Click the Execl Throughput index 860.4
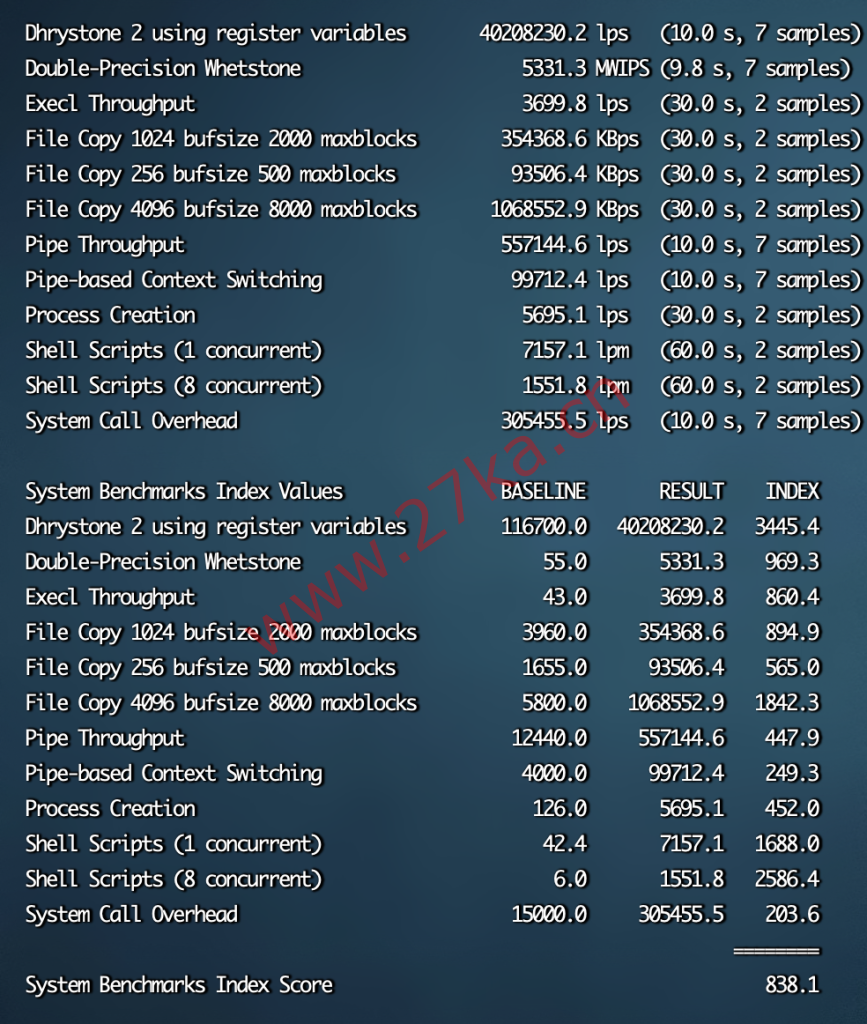This screenshot has height=1024, width=867. coord(793,598)
